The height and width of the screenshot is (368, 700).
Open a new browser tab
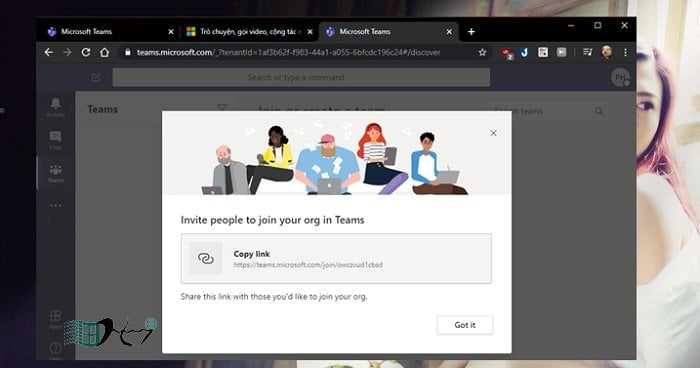pos(471,32)
